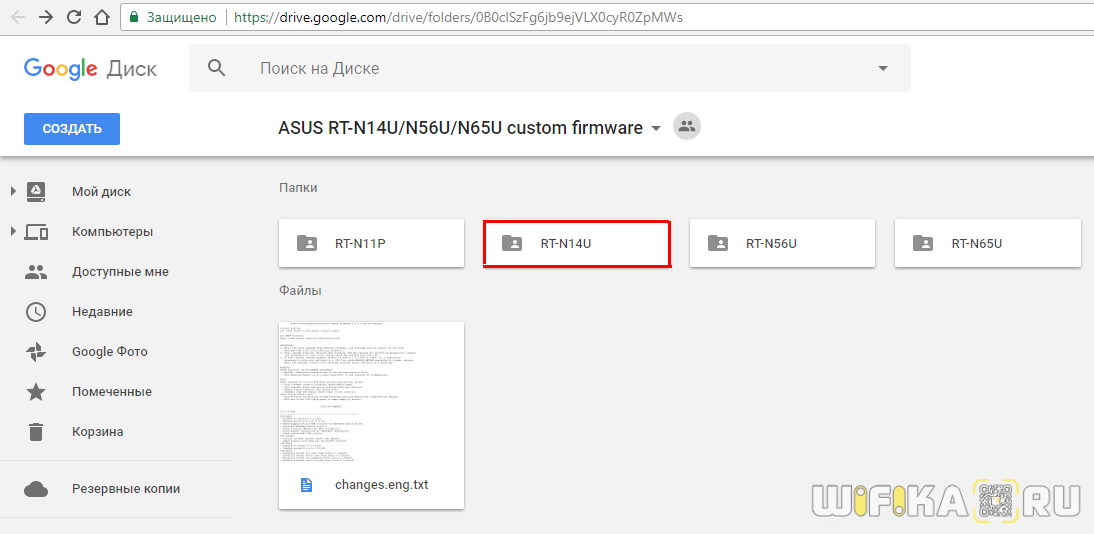Click the shared folder icon of RT-N14U

(x=512, y=243)
